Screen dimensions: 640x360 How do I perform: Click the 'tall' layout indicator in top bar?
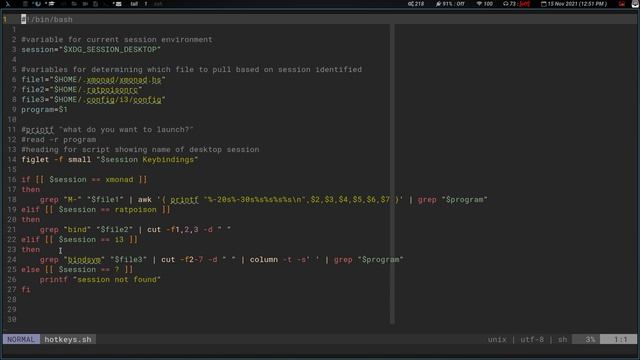click(x=134, y=4)
